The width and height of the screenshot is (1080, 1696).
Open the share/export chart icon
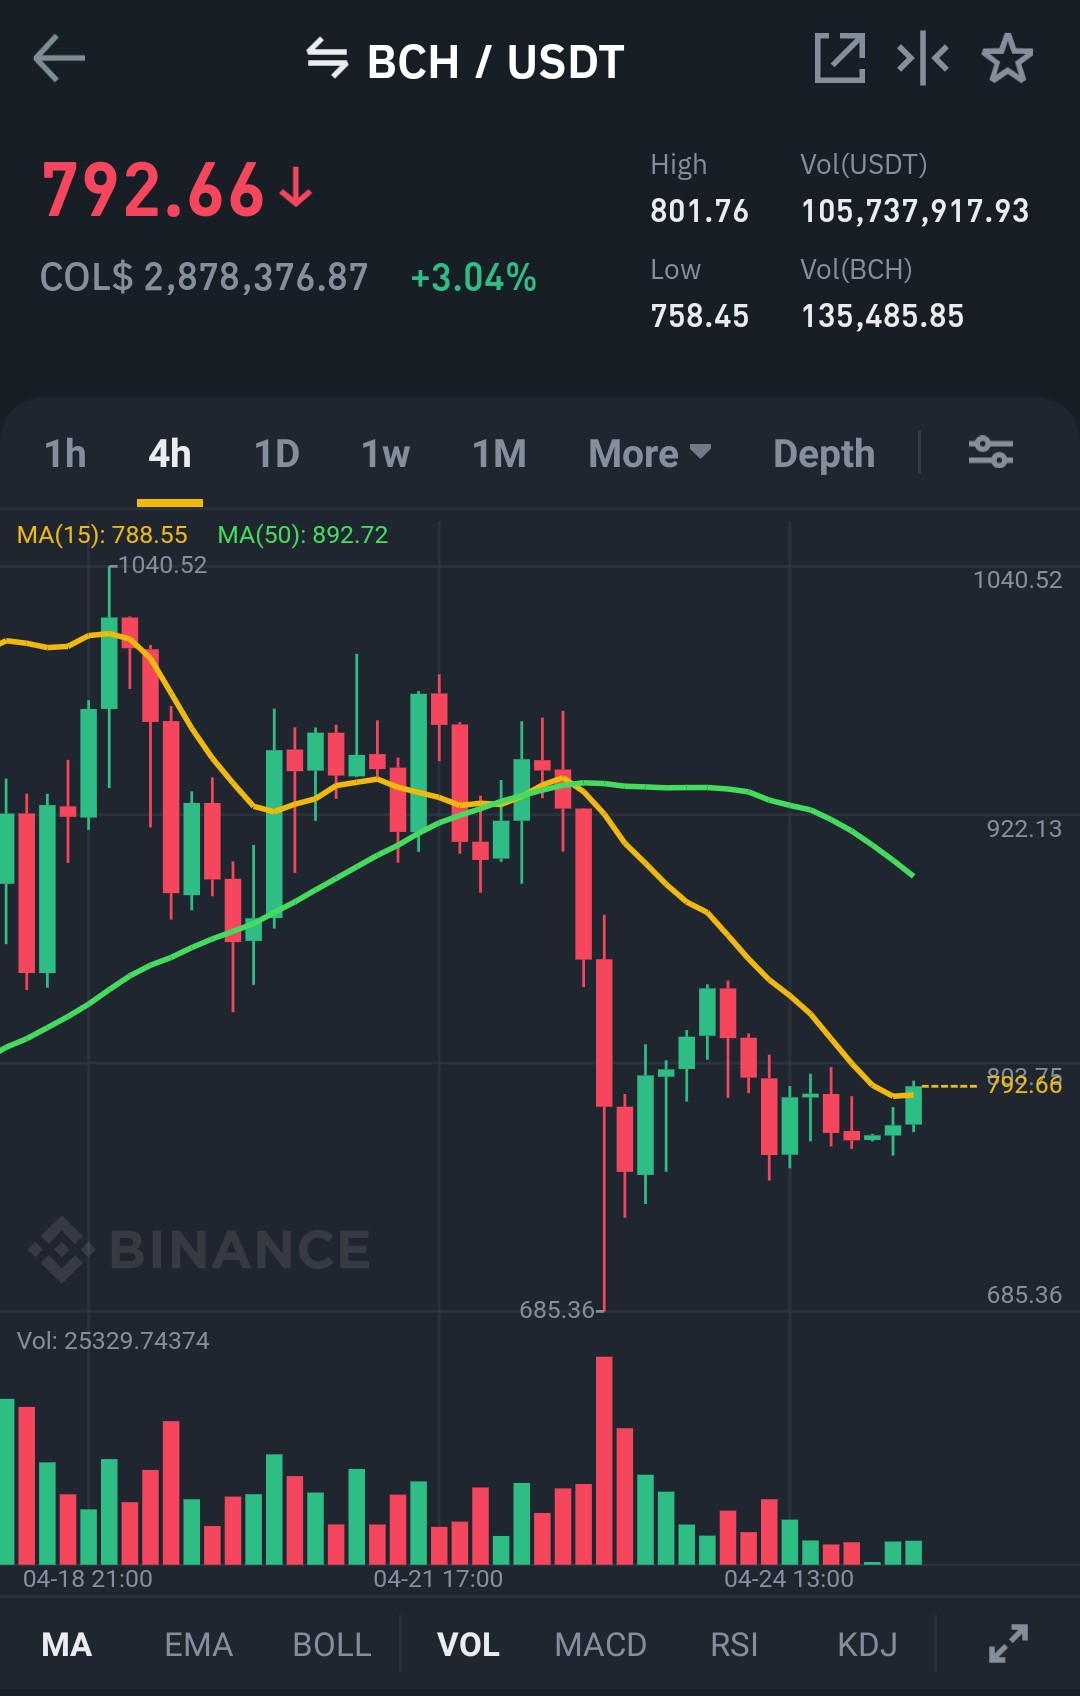click(x=840, y=58)
